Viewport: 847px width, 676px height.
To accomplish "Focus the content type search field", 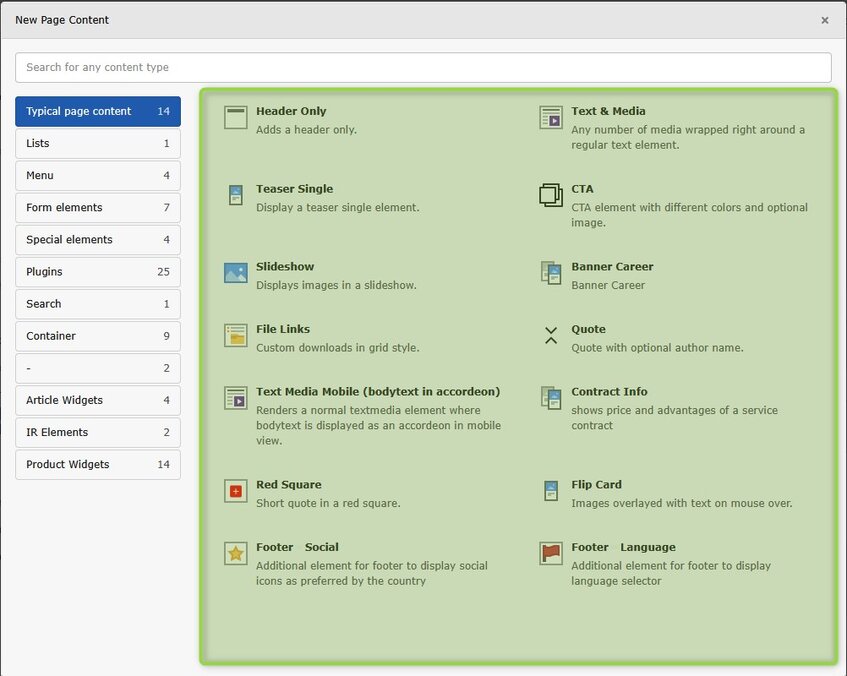I will [423, 68].
